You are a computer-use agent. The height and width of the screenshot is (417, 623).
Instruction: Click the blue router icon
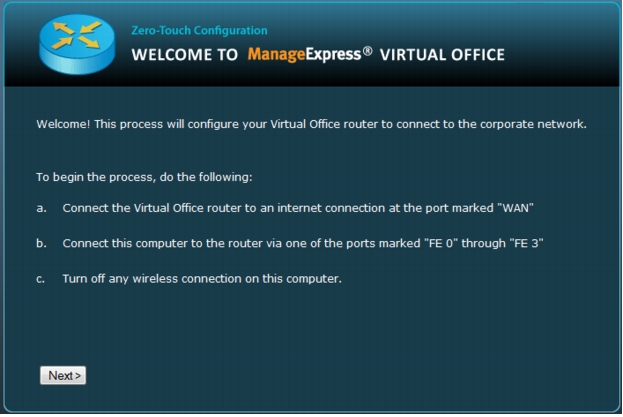[x=77, y=44]
